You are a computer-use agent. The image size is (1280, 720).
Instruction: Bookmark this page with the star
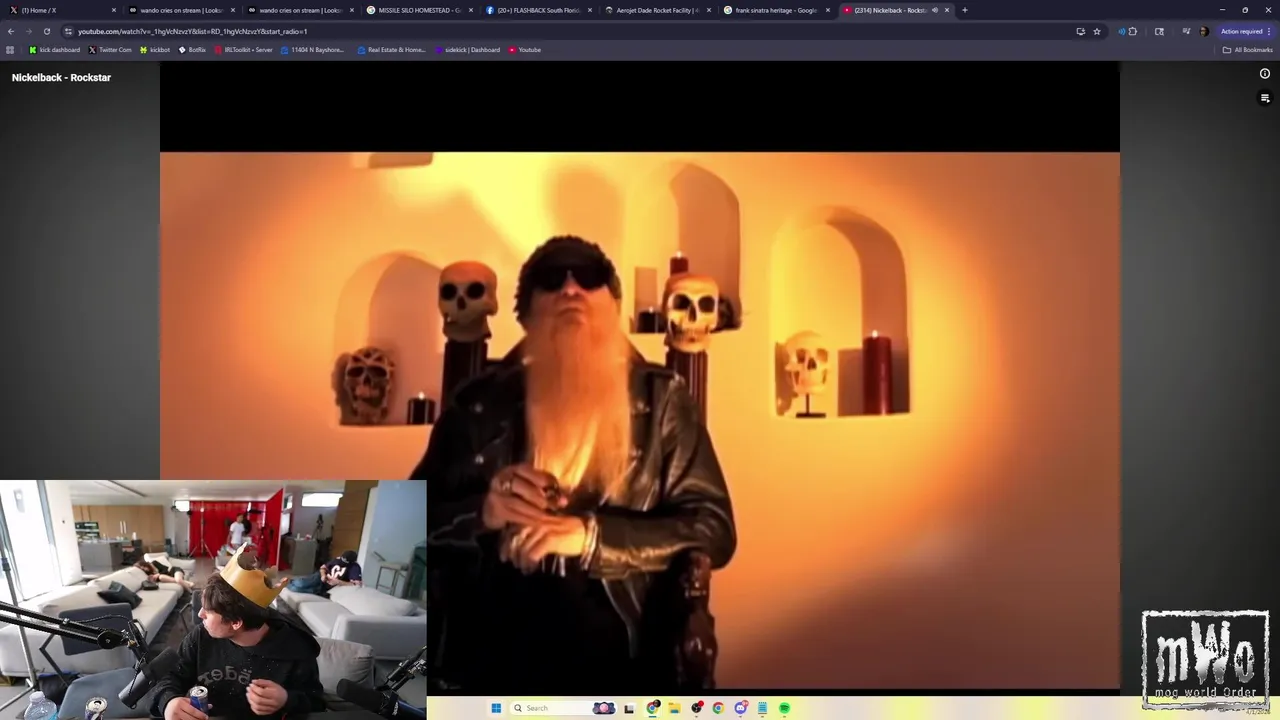1097,31
